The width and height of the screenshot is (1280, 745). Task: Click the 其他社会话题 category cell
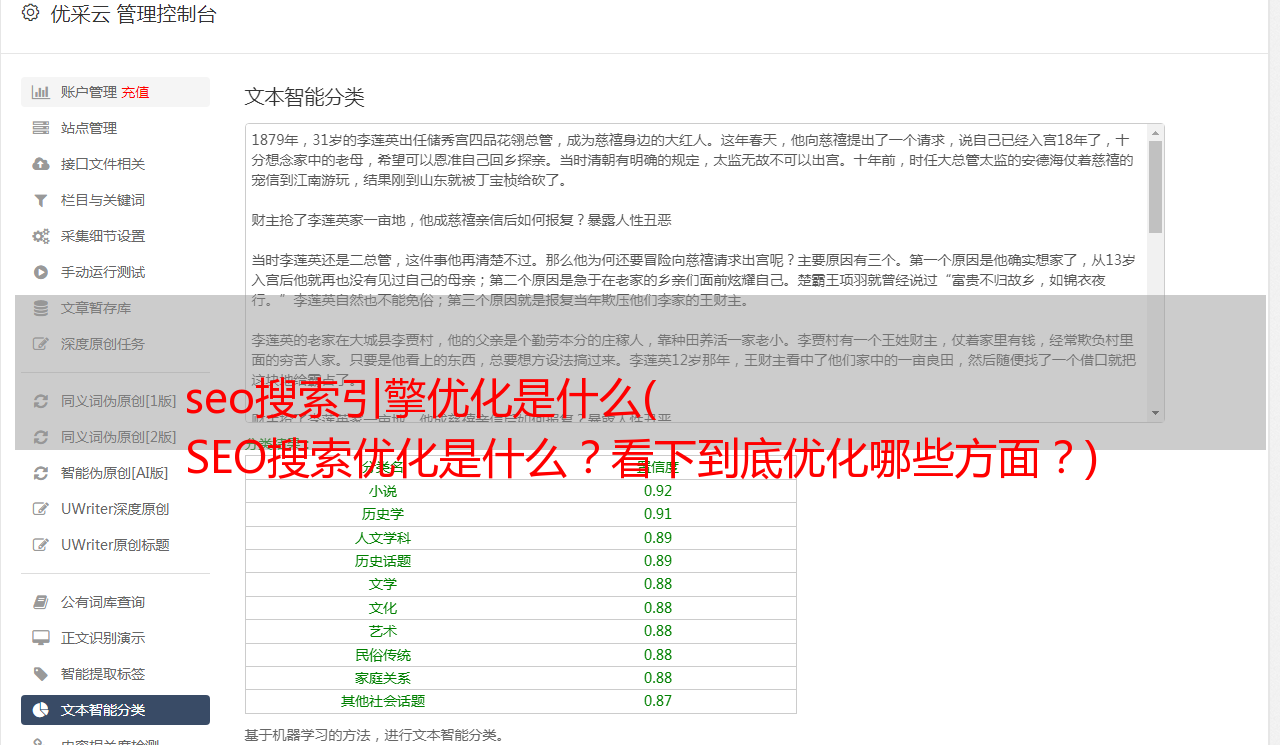click(383, 701)
